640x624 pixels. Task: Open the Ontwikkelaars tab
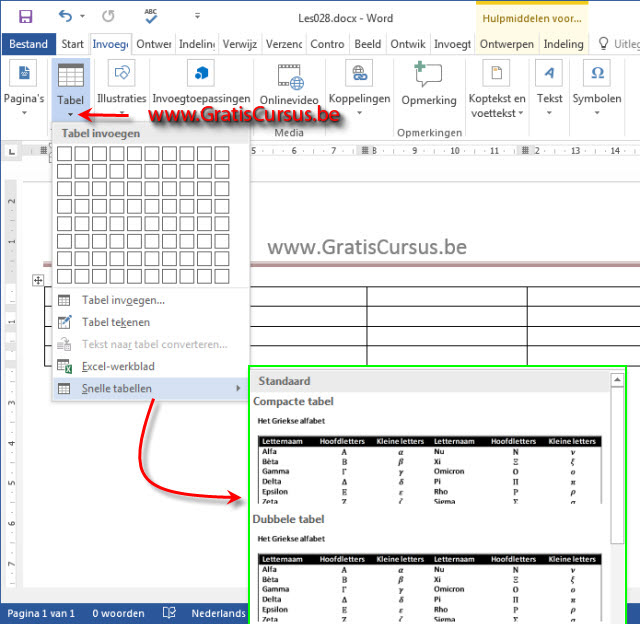tap(408, 44)
